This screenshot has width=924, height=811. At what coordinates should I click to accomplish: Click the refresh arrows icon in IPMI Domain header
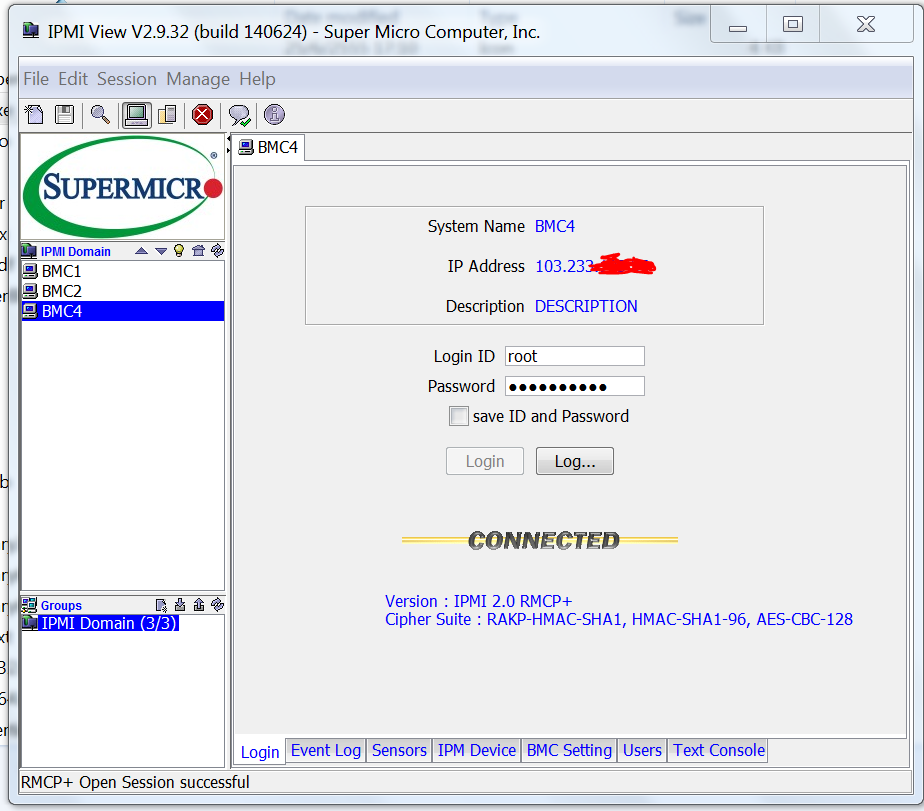click(x=217, y=250)
